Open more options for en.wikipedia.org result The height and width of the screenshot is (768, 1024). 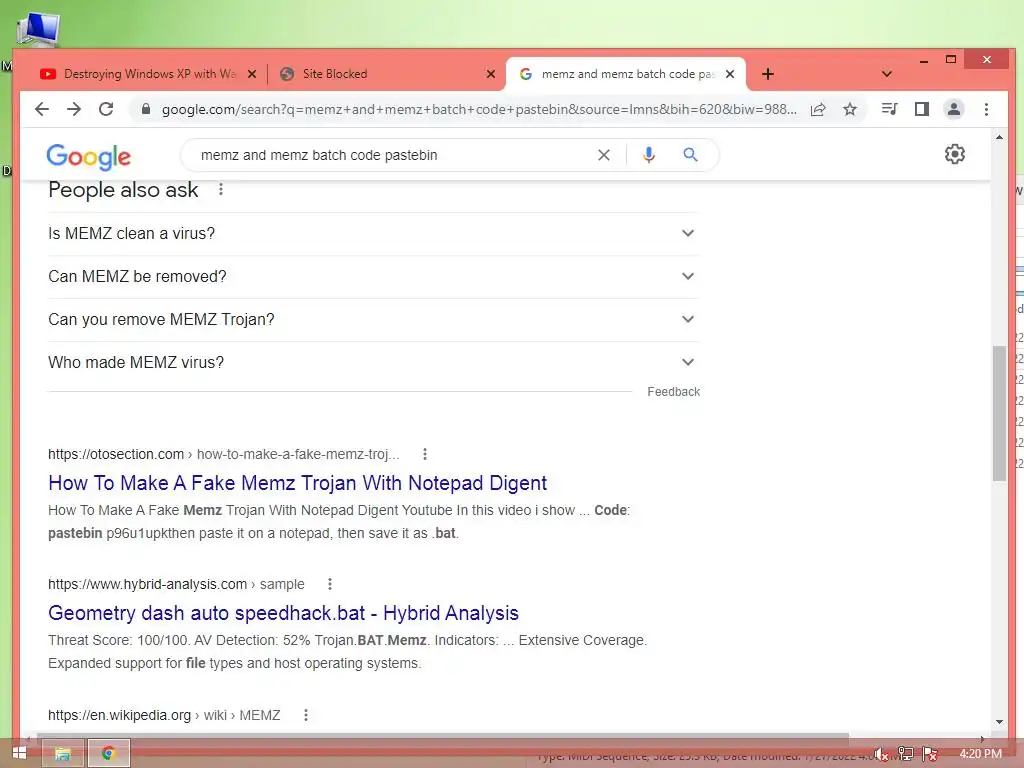pos(306,715)
